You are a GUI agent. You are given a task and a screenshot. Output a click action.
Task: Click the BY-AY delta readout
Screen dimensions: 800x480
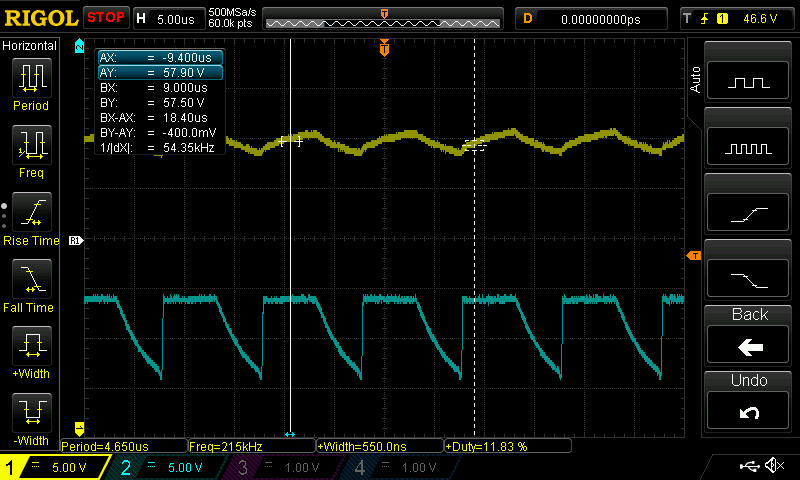[x=161, y=133]
